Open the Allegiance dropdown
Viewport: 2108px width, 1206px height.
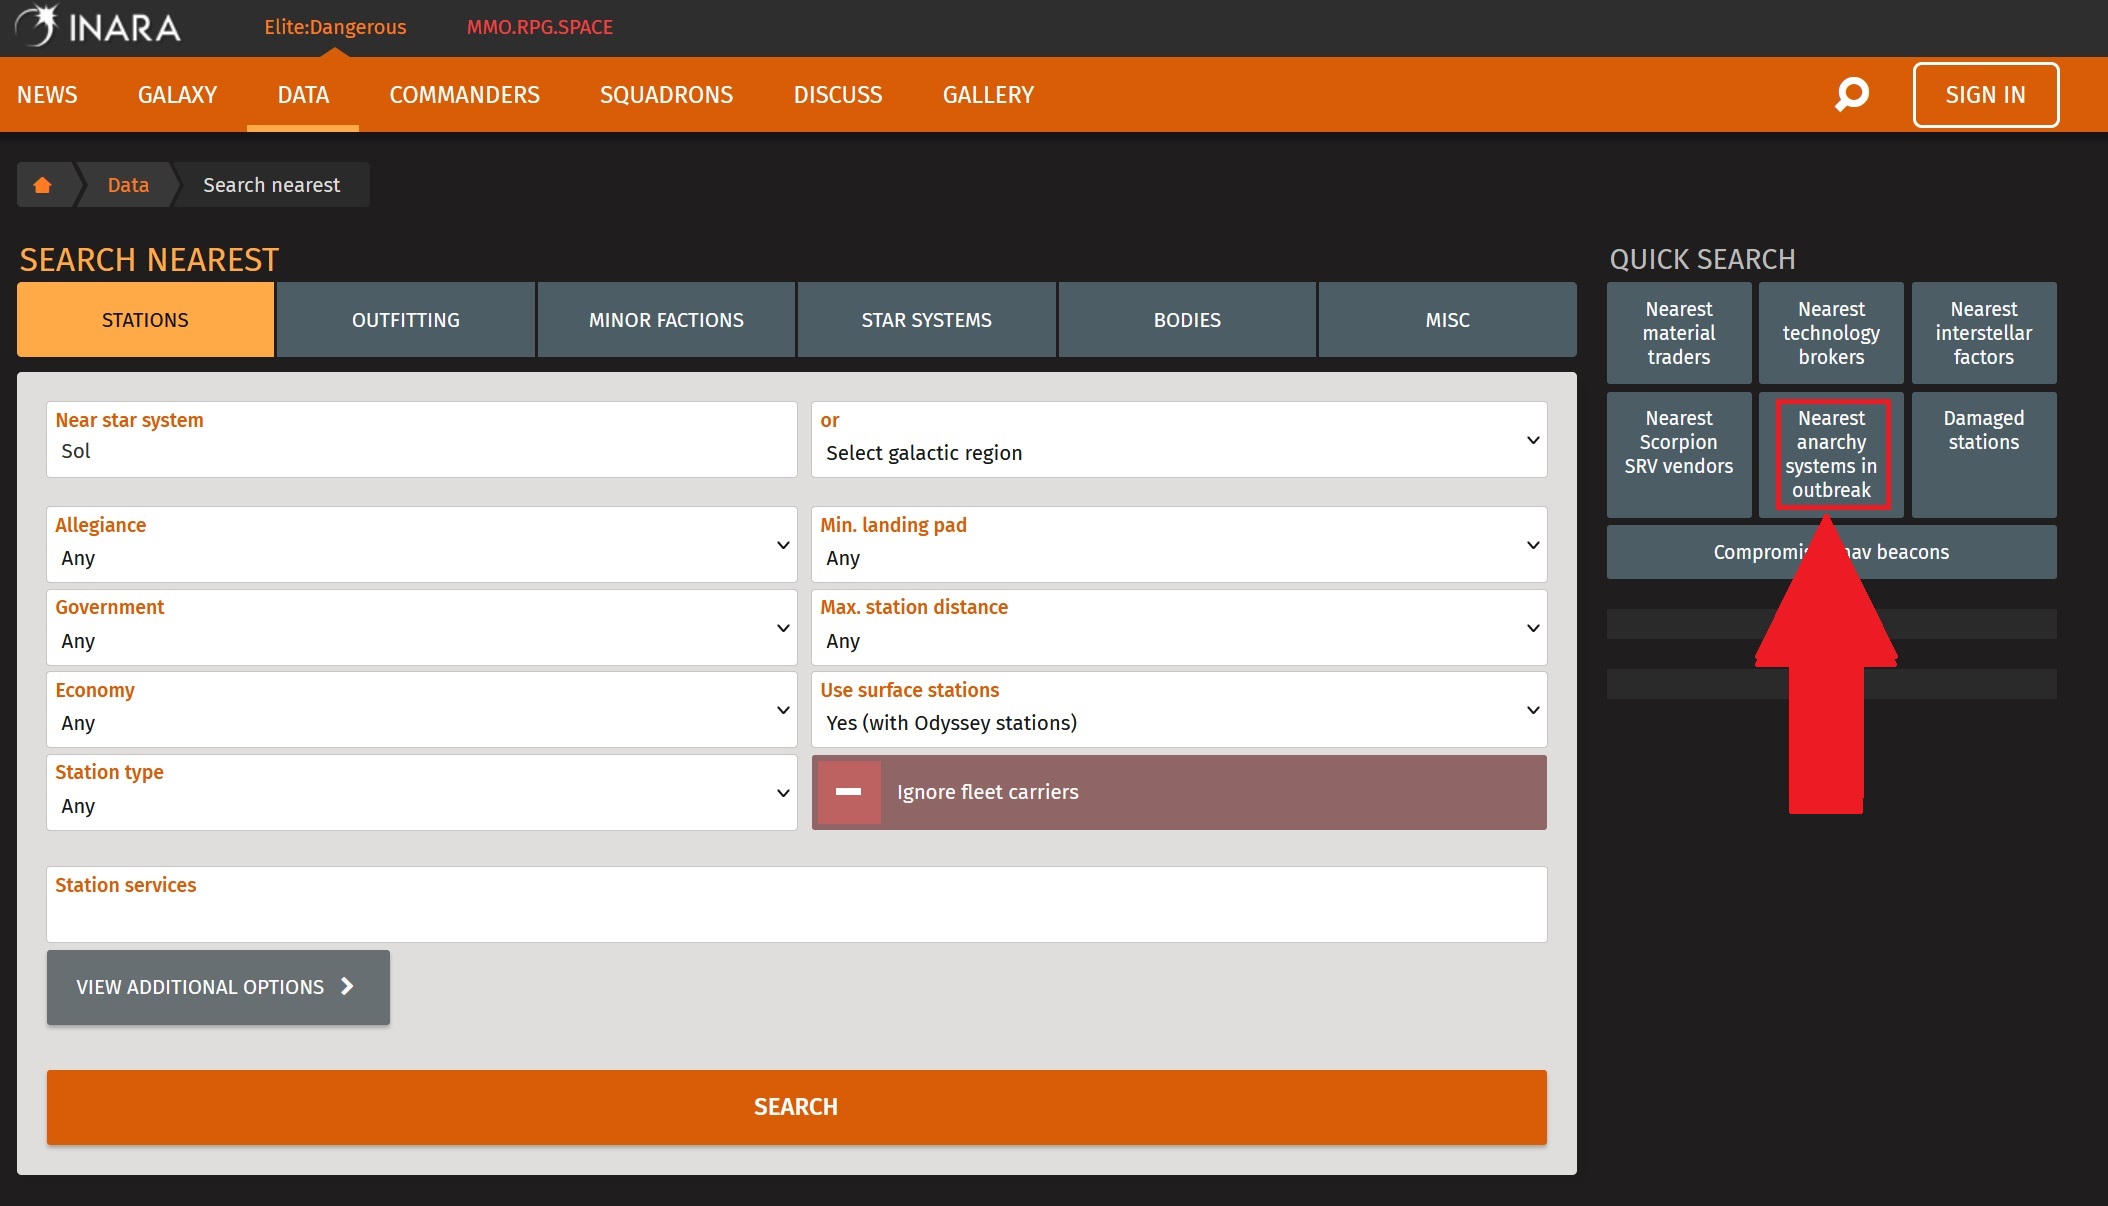[421, 545]
